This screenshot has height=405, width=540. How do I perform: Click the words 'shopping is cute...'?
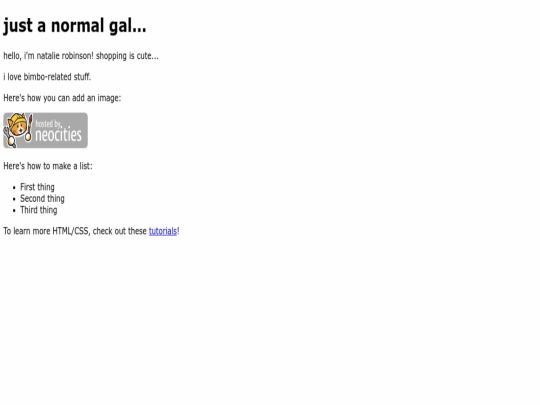tap(127, 56)
